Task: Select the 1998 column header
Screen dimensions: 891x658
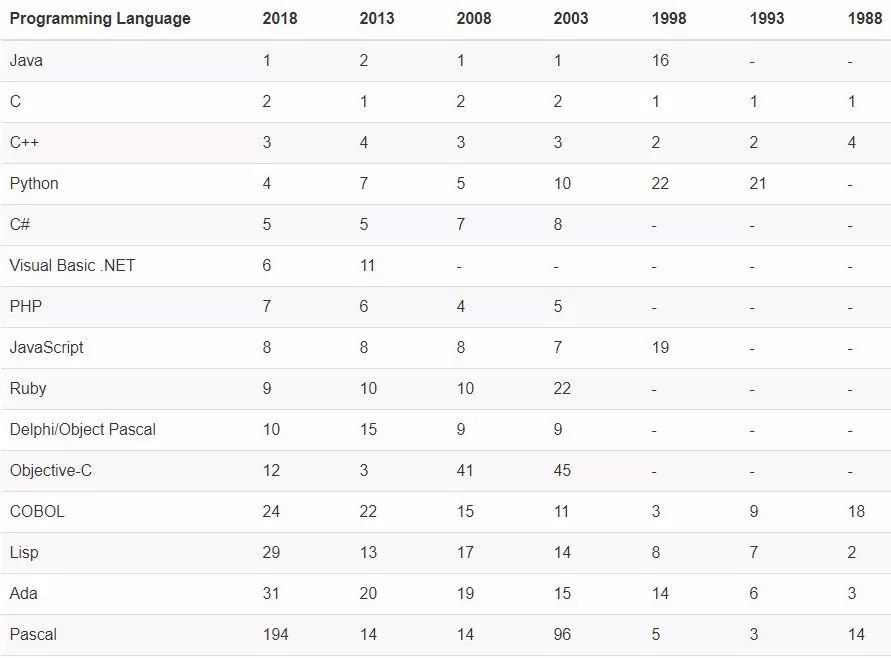Action: [669, 19]
